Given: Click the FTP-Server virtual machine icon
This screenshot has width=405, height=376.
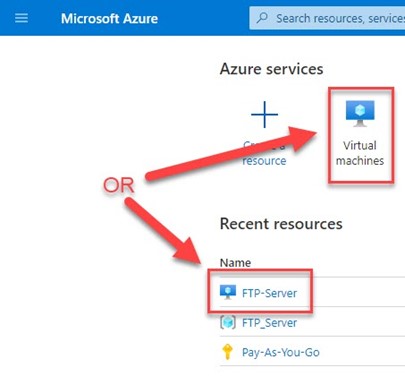Looking at the screenshot, I should [x=228, y=292].
